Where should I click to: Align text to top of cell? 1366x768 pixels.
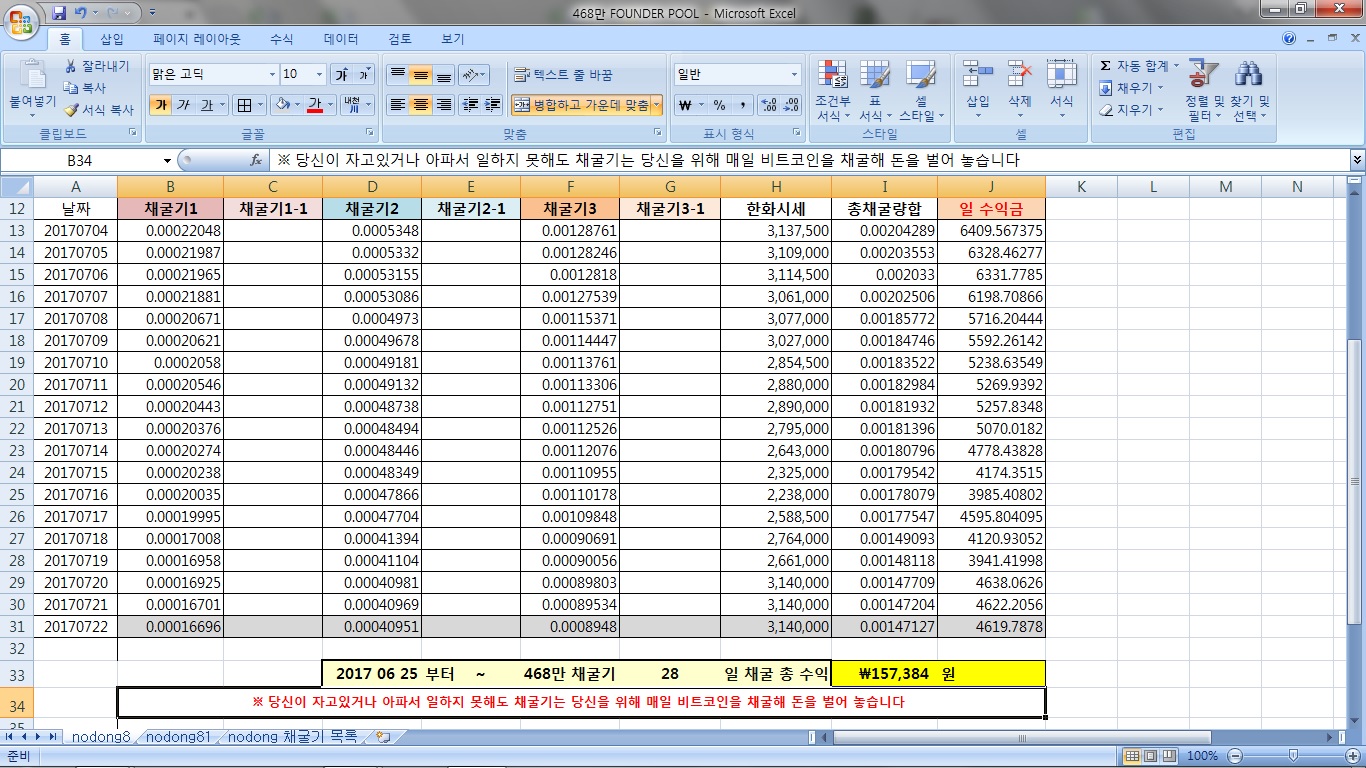397,75
